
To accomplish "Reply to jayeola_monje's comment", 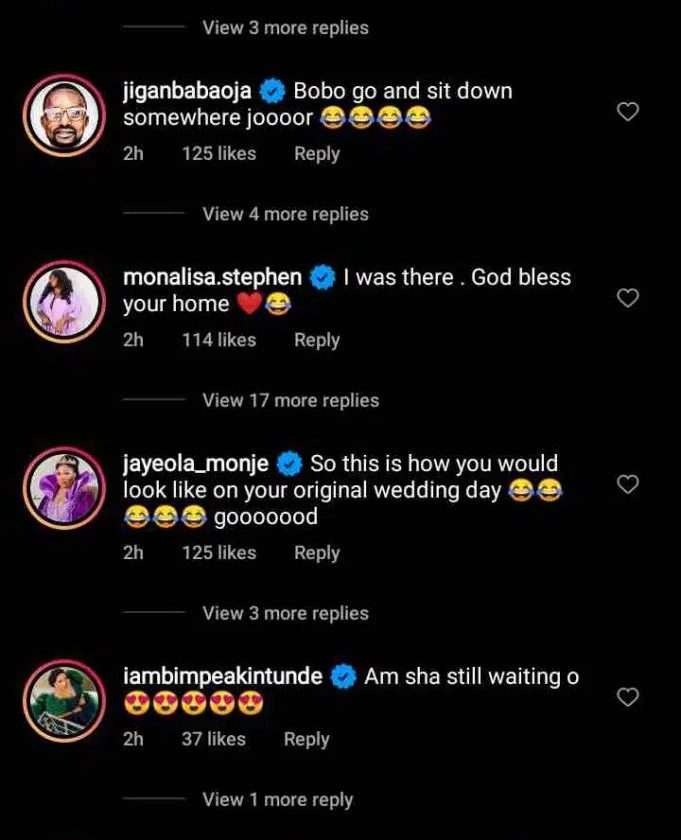I will point(316,552).
